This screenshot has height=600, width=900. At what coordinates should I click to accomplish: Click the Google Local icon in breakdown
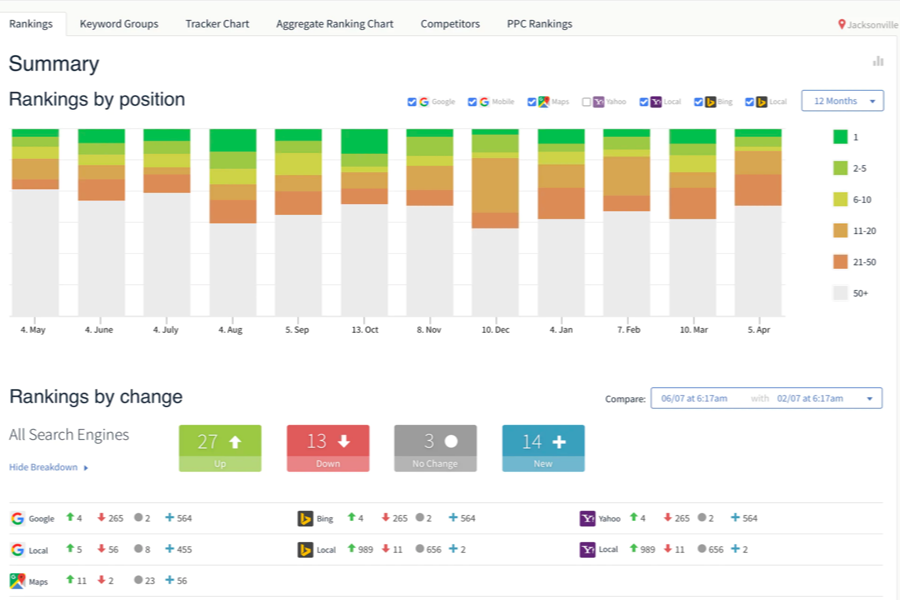pos(17,549)
